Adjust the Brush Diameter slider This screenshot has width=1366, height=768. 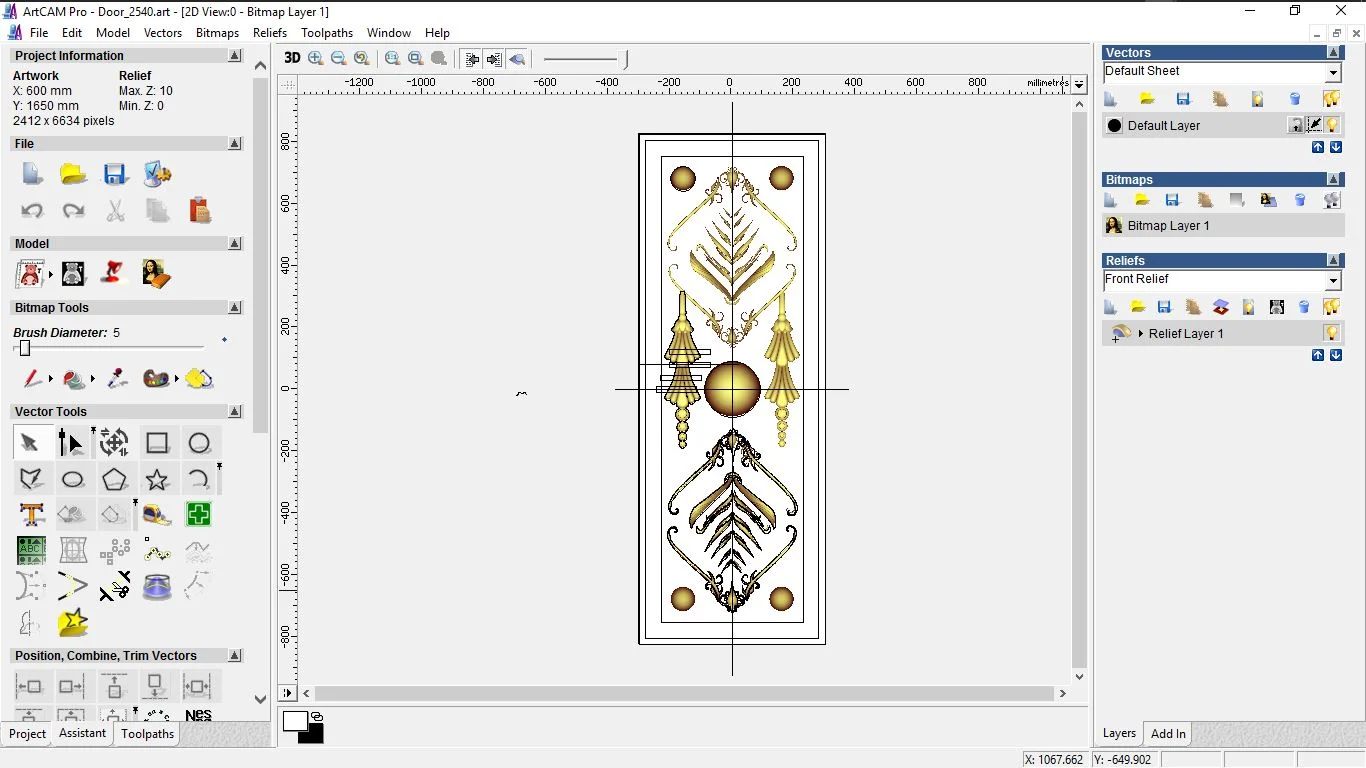(x=25, y=348)
